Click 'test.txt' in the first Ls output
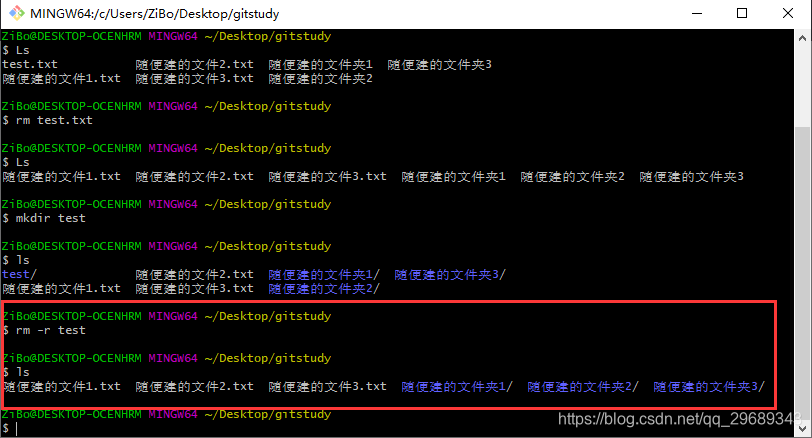The height and width of the screenshot is (438, 812). [x=30, y=64]
